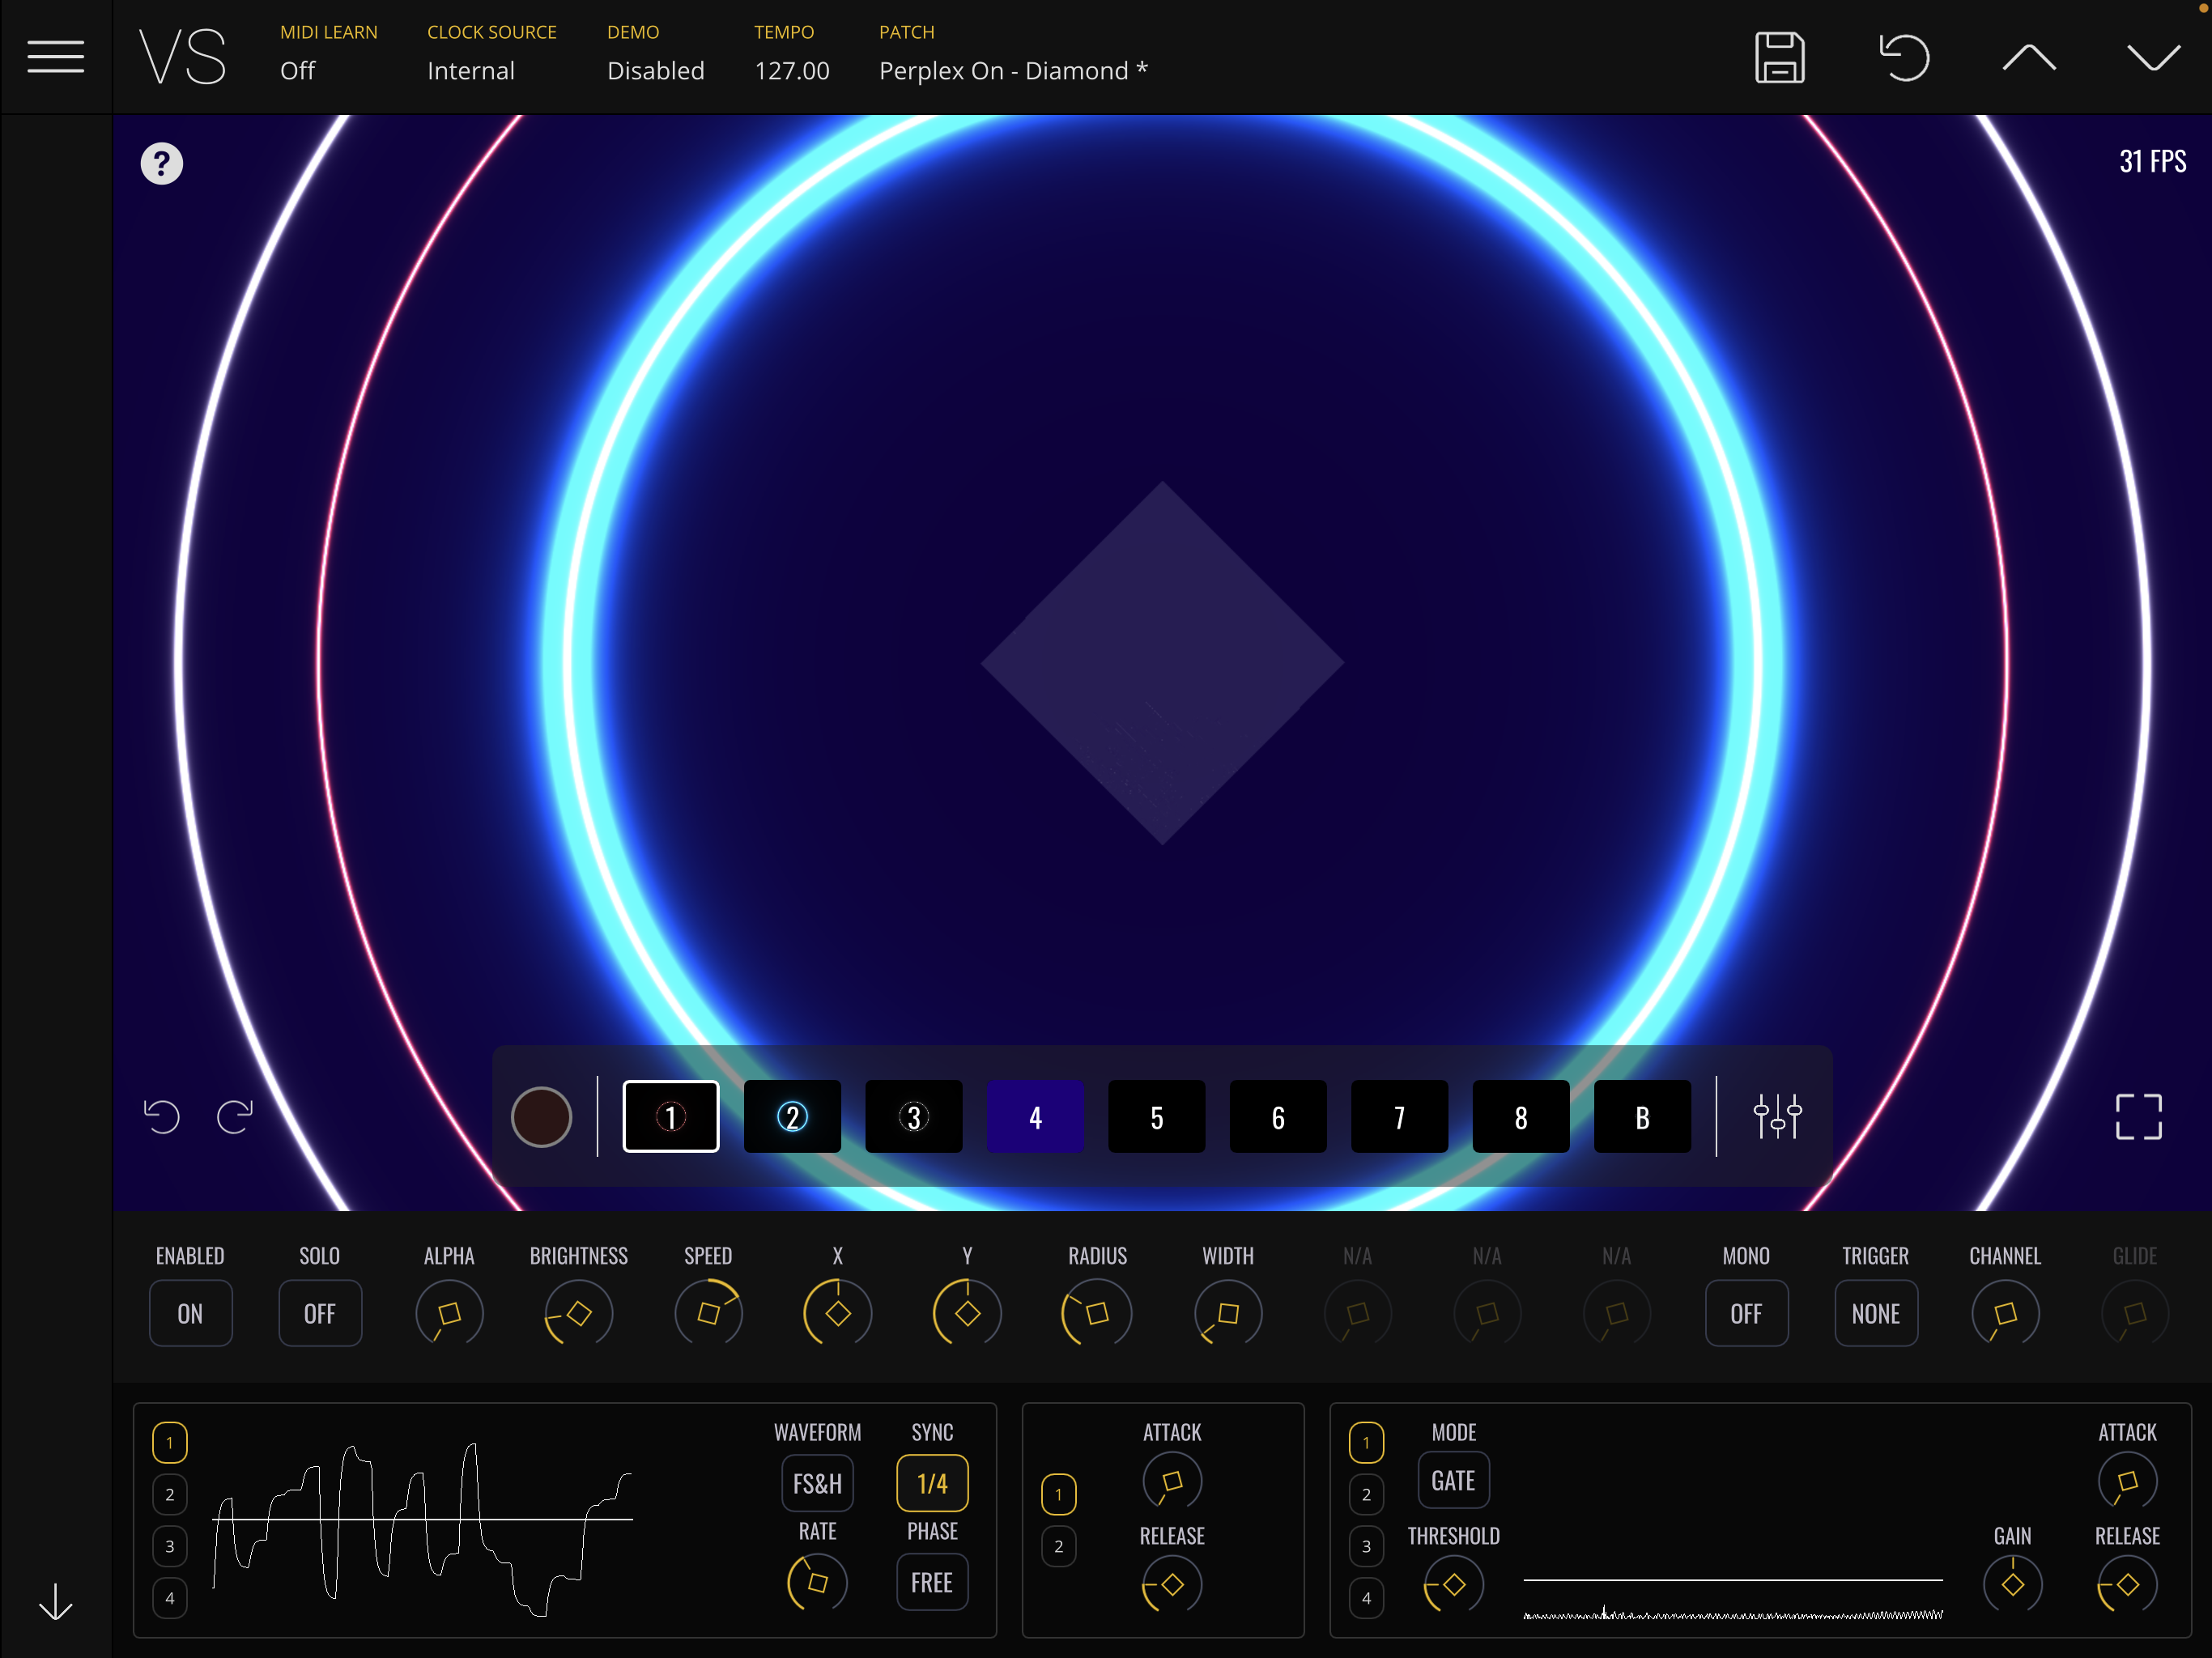Toggle the ENABLED ON button
Viewport: 2212px width, 1658px height.
tap(190, 1313)
